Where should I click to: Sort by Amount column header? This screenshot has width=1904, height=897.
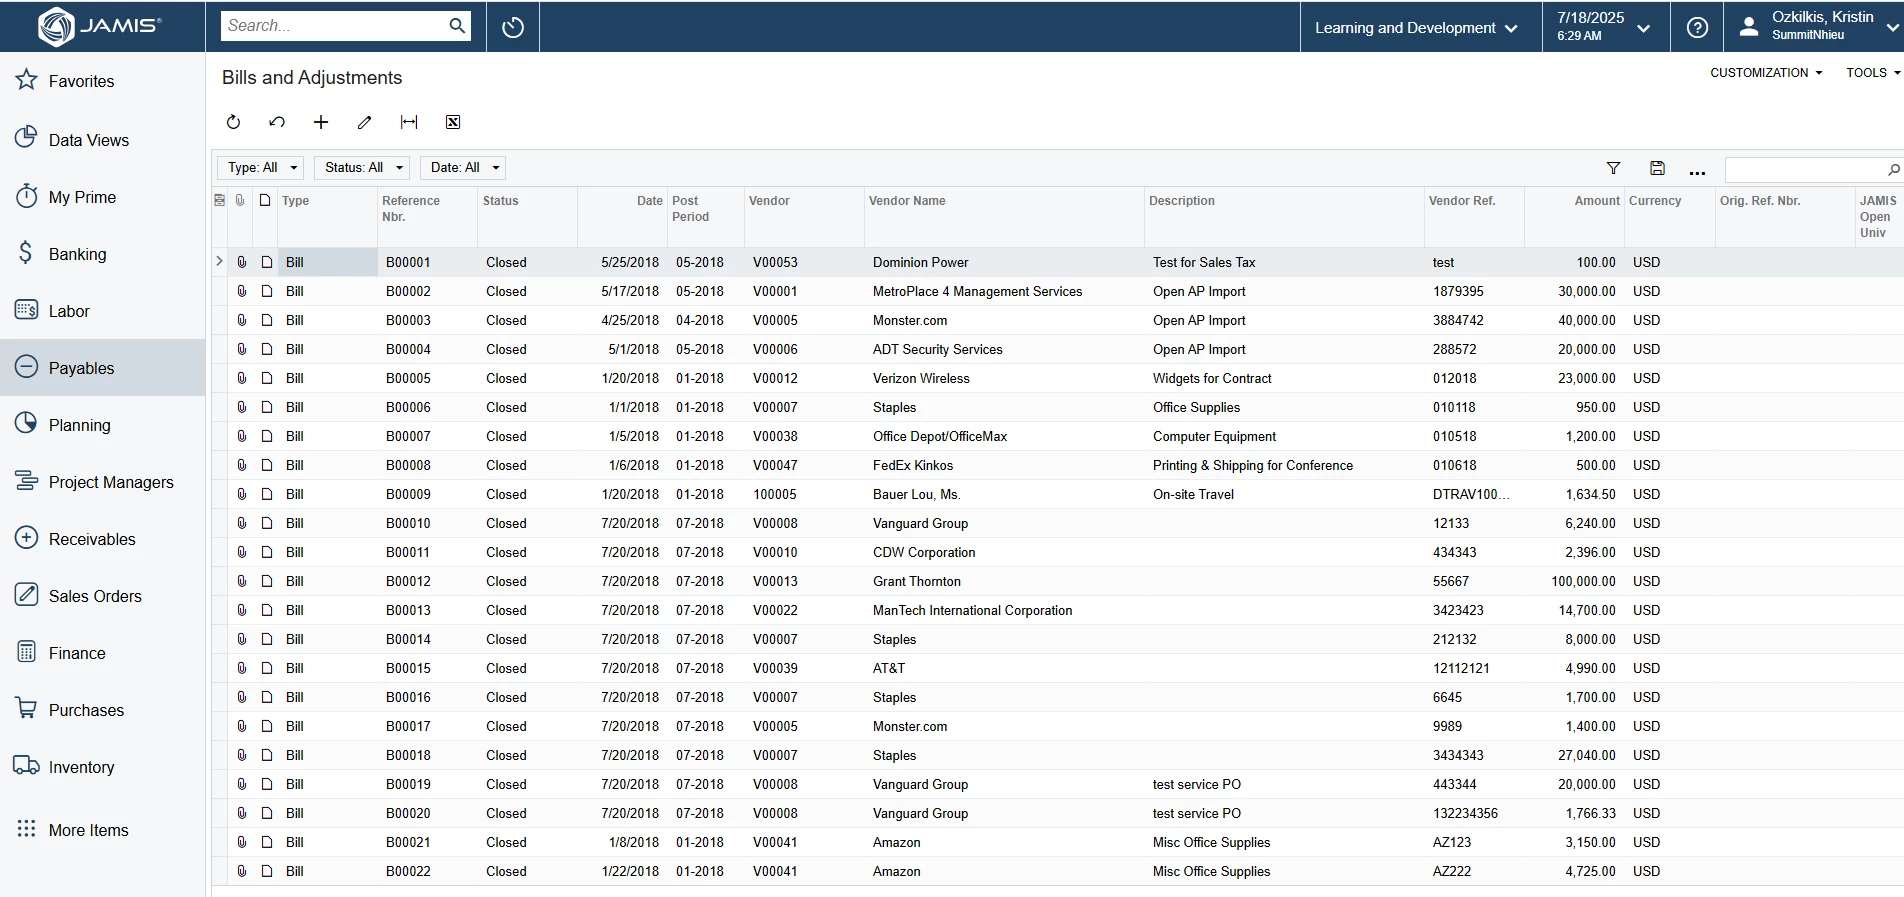click(1574, 216)
